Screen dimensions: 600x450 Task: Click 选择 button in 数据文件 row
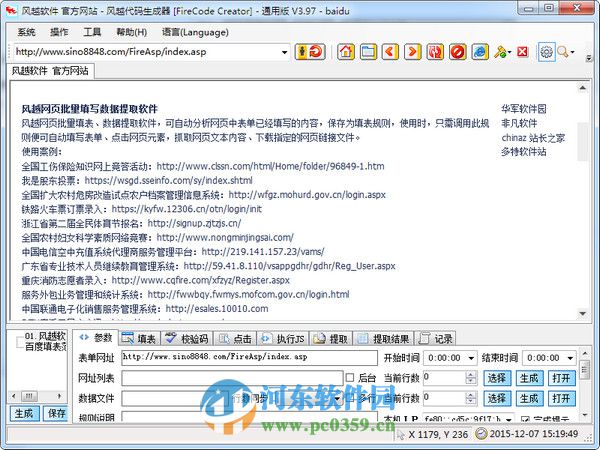click(497, 398)
